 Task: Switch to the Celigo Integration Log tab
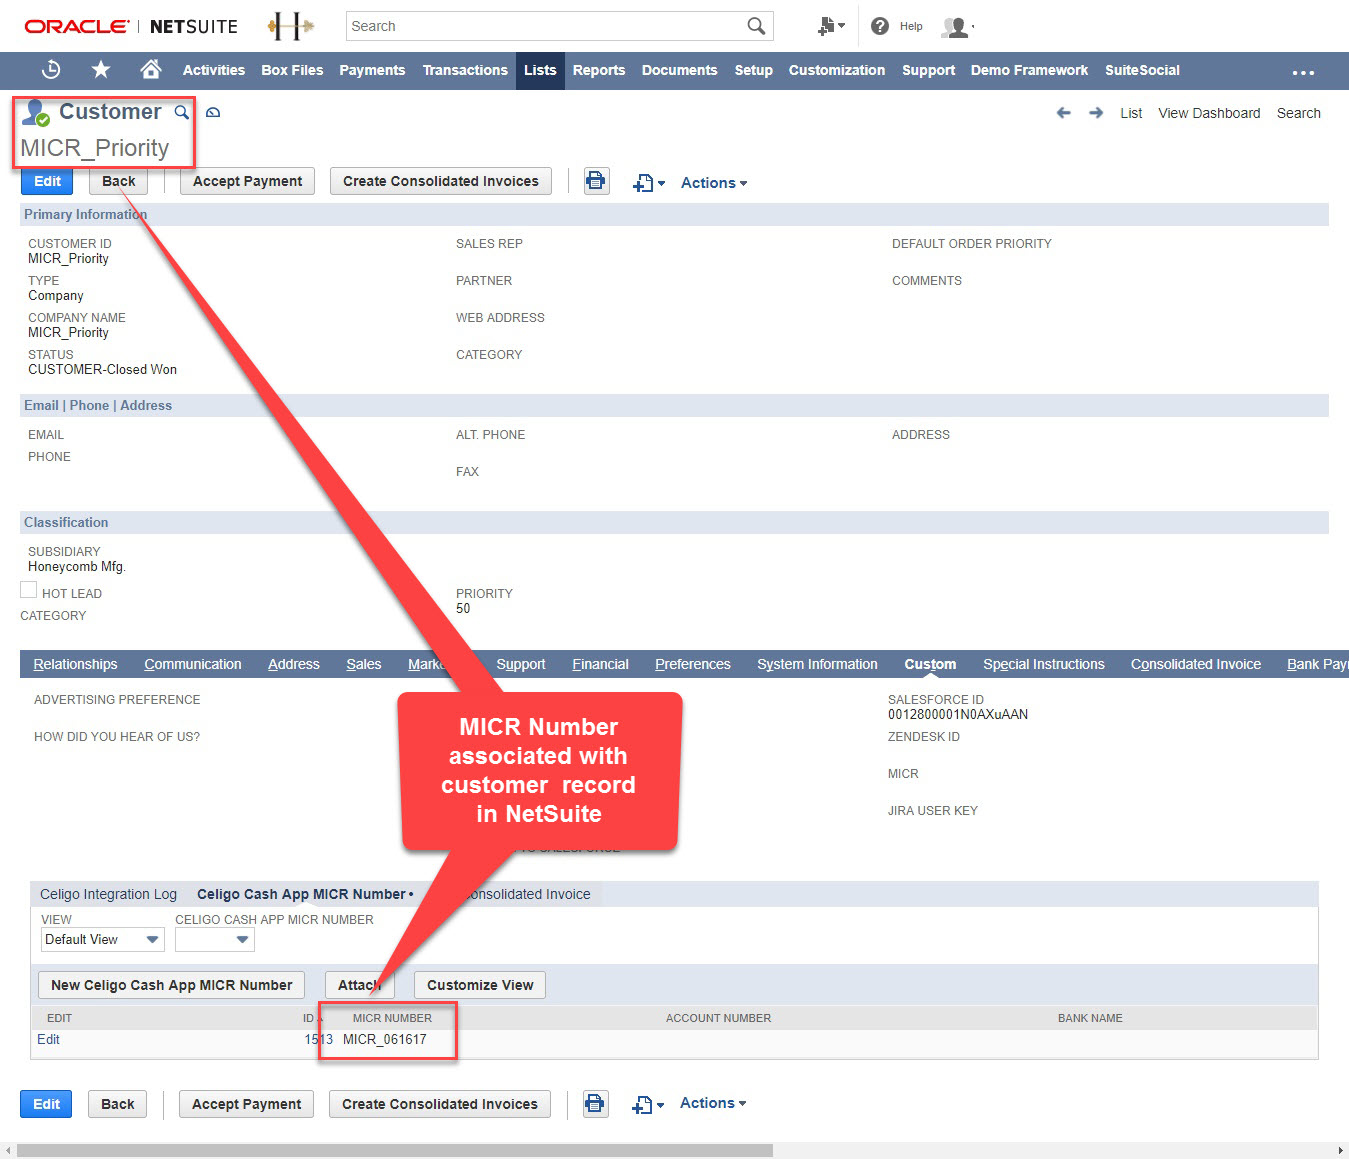[x=108, y=894]
